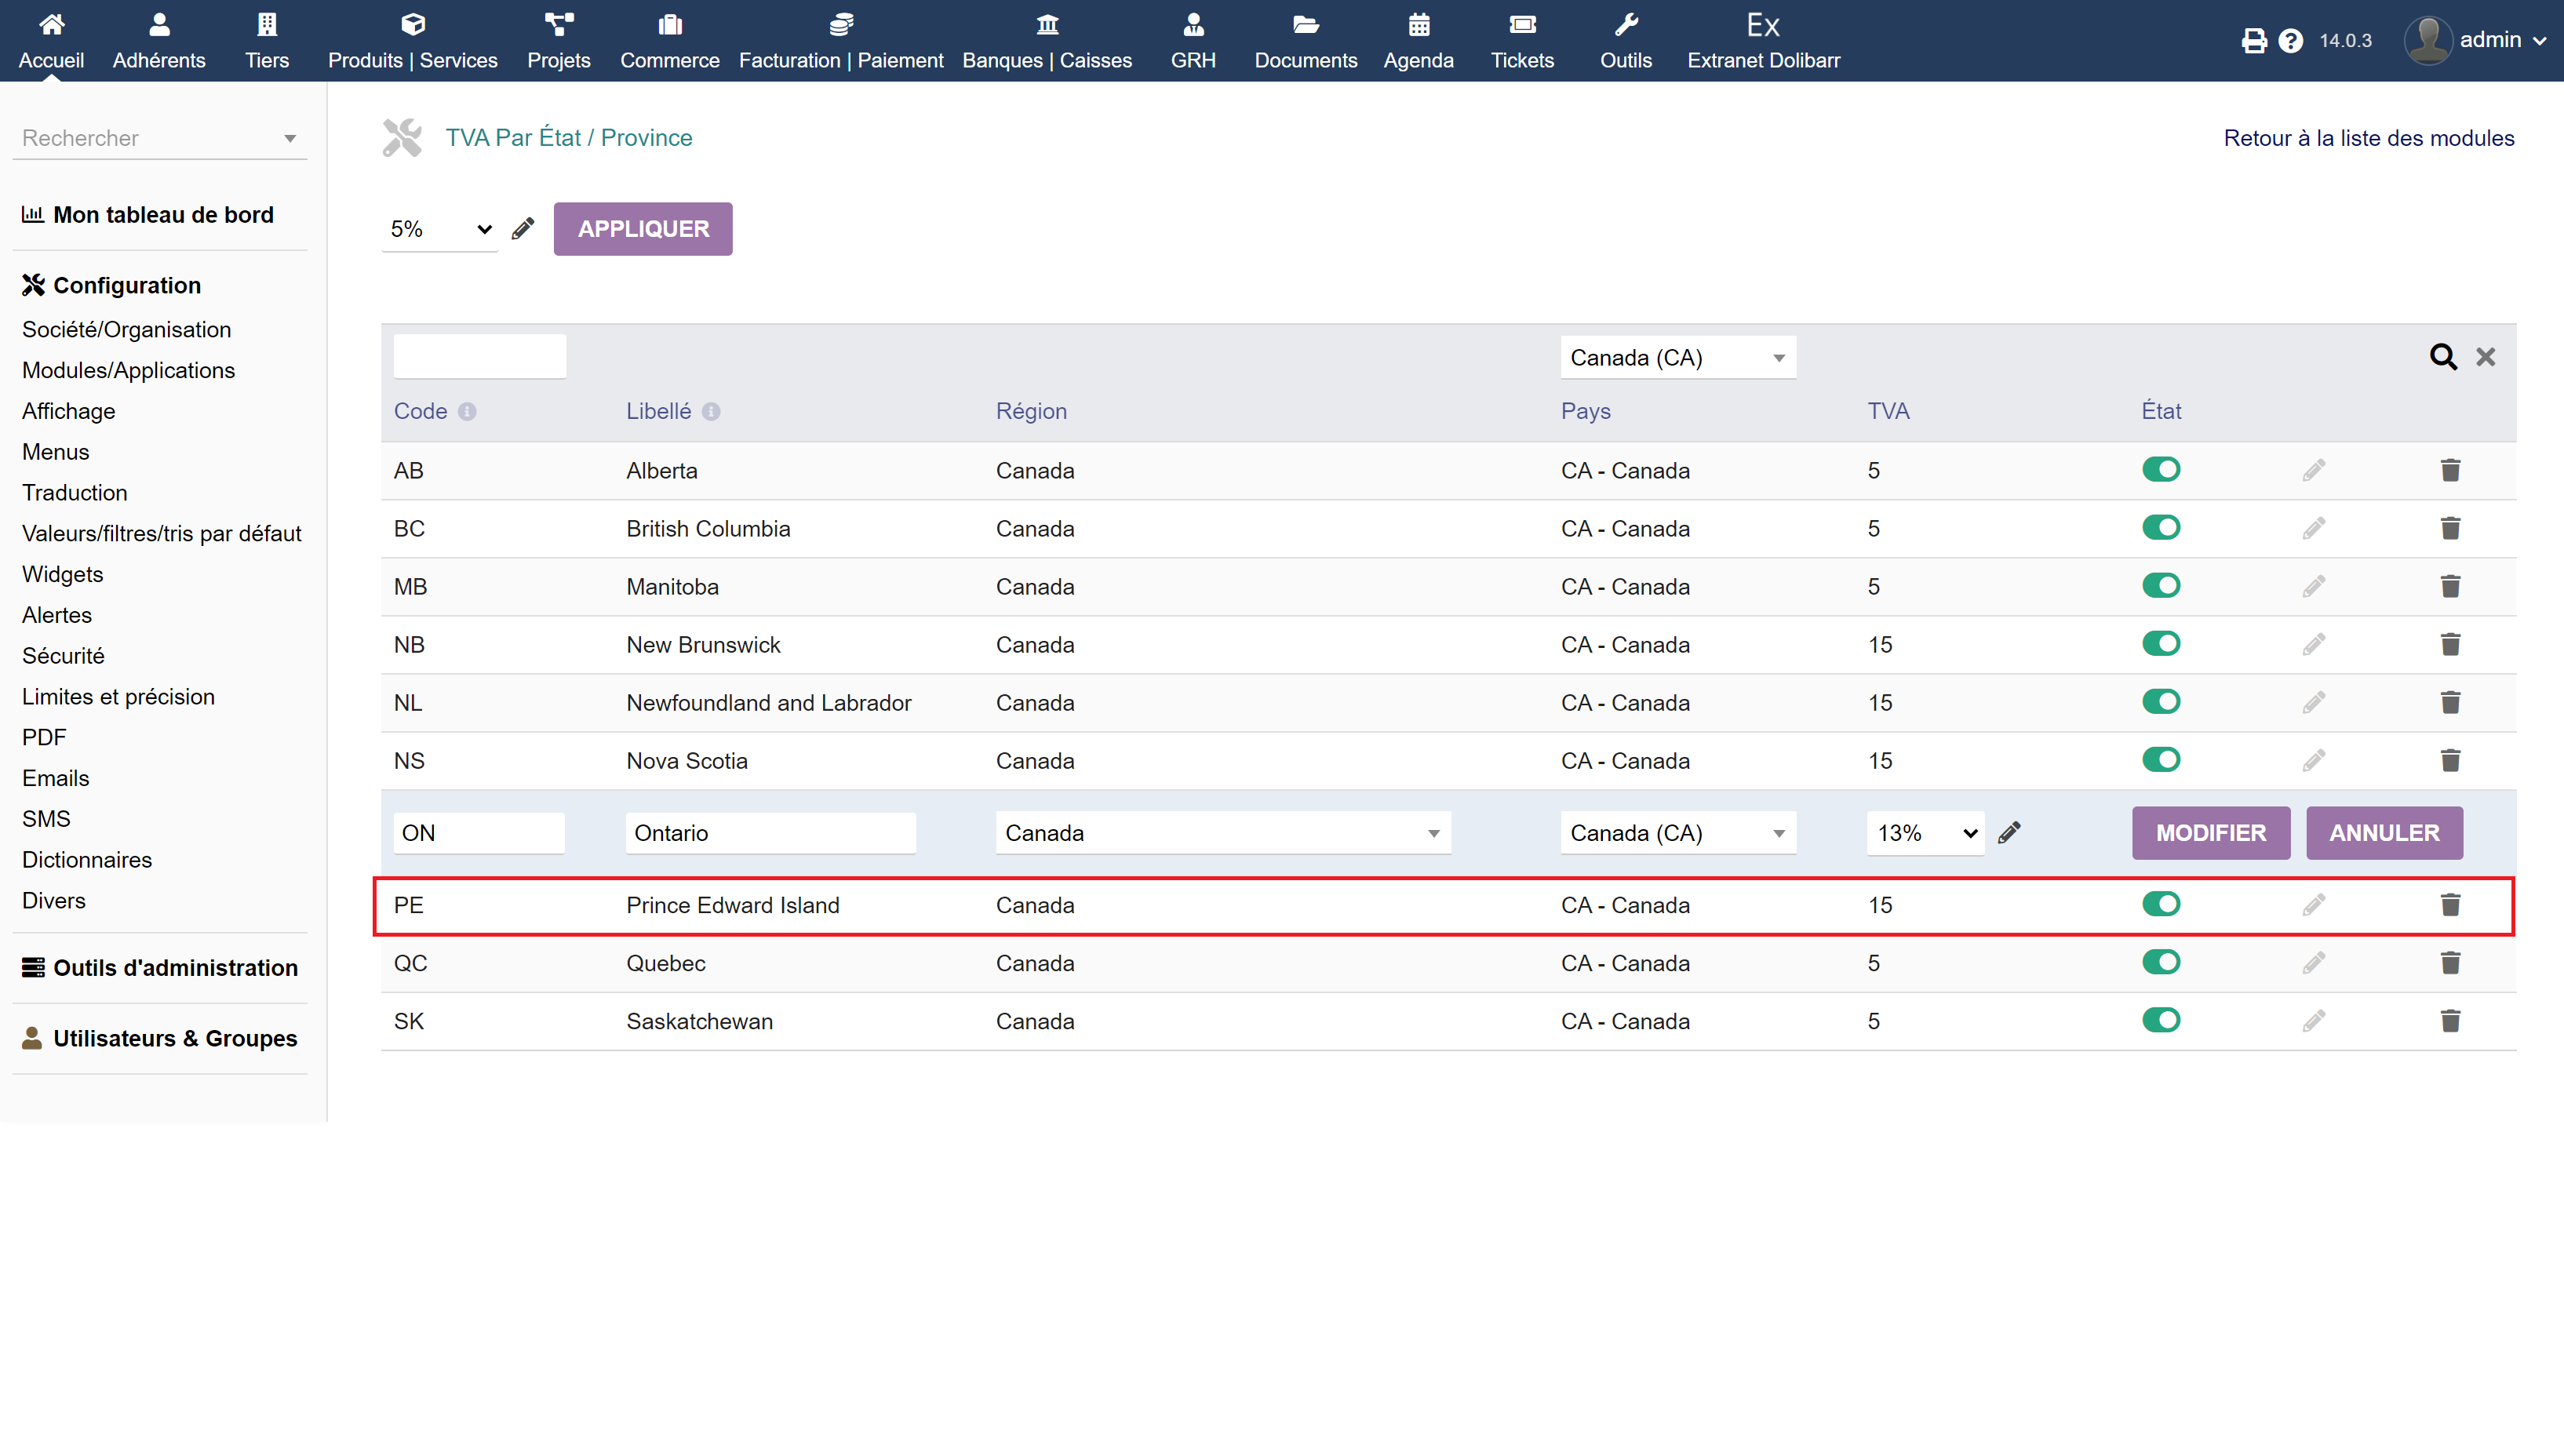This screenshot has width=2564, height=1456.
Task: Disable the Nova Scotia status toggle
Action: tap(2160, 760)
